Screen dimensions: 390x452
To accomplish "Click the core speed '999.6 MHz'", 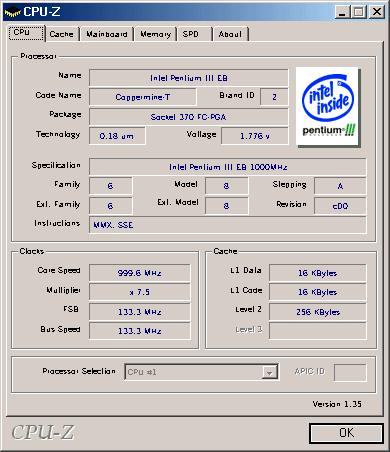I will coord(140,273).
